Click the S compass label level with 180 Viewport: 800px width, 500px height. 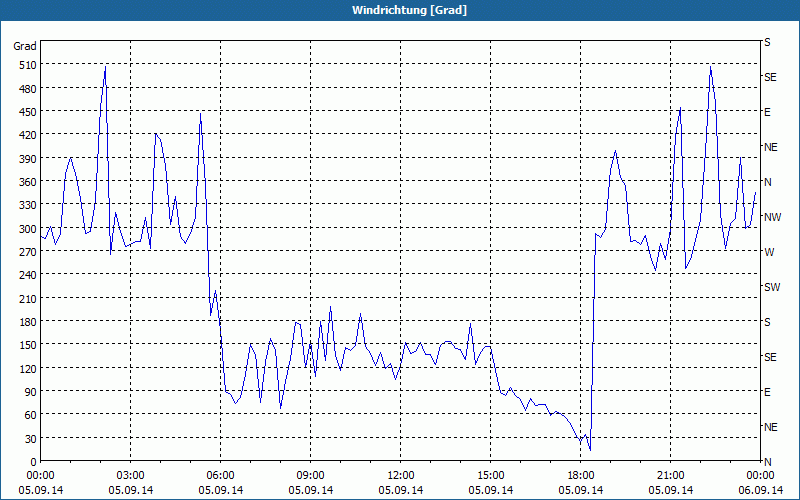[x=767, y=322]
